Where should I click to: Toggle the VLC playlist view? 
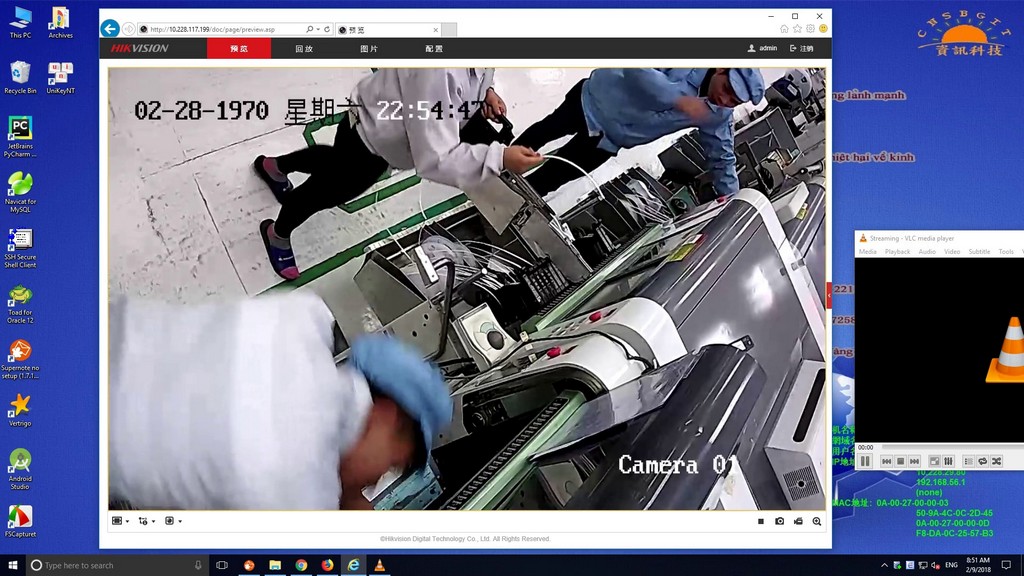pyautogui.click(x=968, y=461)
